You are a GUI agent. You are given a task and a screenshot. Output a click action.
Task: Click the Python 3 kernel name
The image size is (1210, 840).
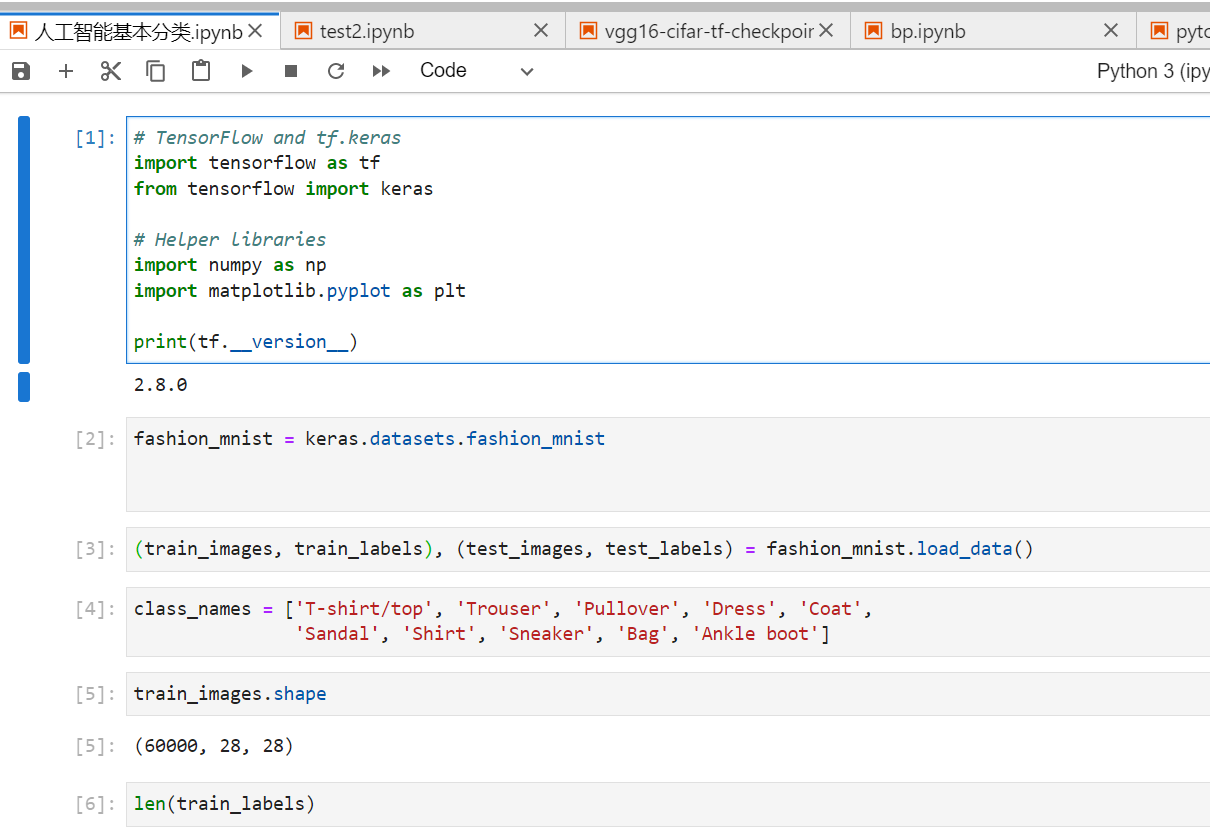click(x=1152, y=71)
